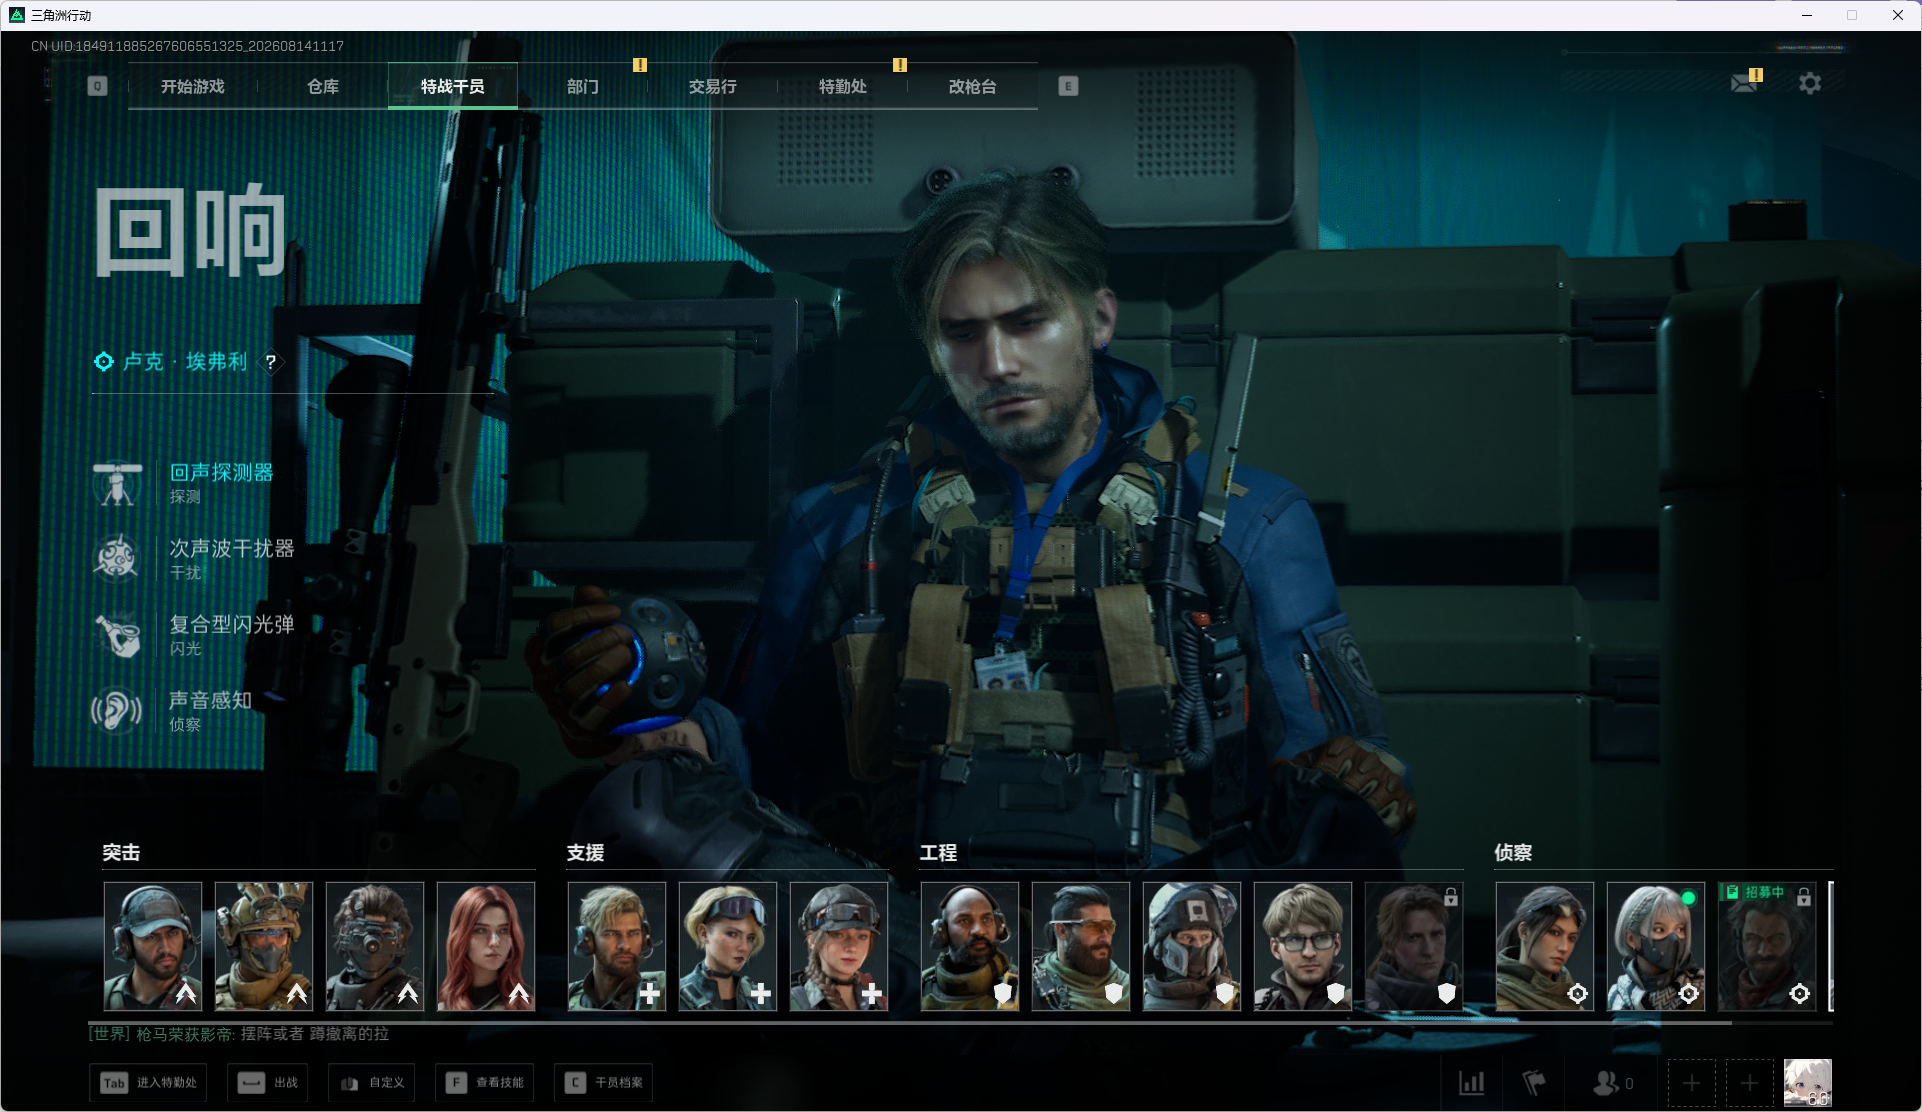Screen dimensions: 1922x1112
Task: Click the 突击 category heading
Action: coord(121,852)
